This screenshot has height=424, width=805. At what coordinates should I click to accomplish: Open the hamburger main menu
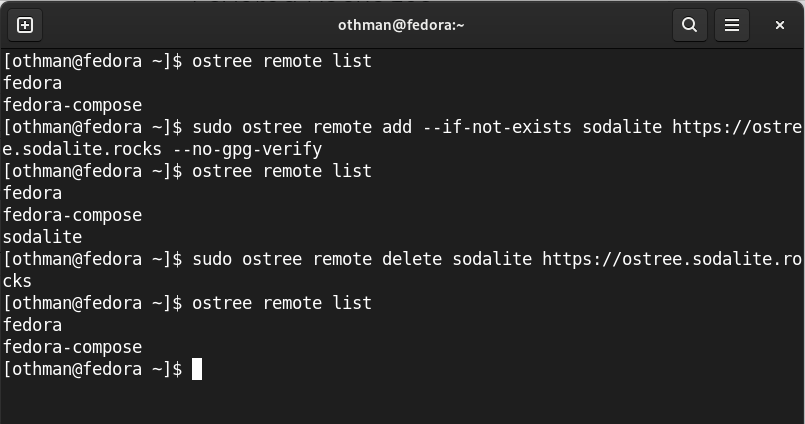point(732,25)
